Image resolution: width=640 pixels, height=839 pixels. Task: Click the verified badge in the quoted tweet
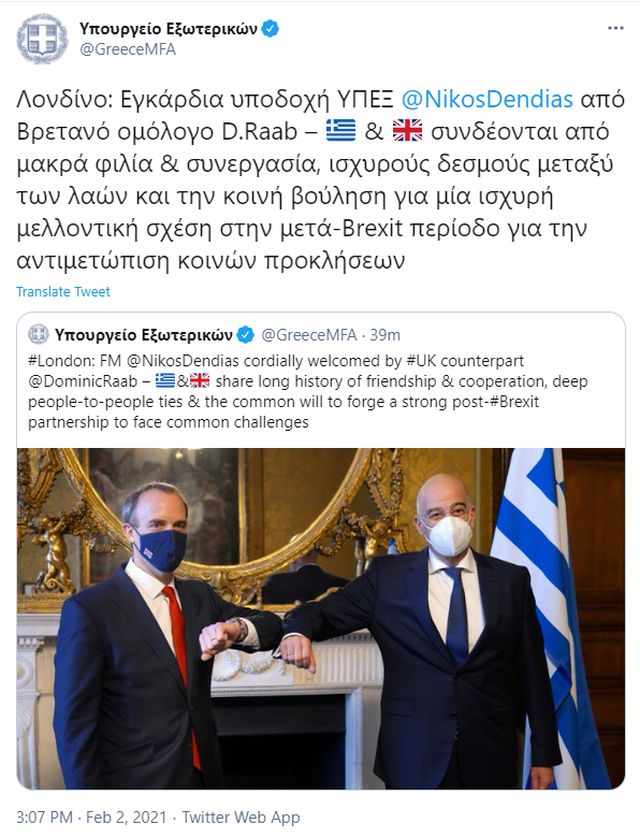pyautogui.click(x=246, y=335)
